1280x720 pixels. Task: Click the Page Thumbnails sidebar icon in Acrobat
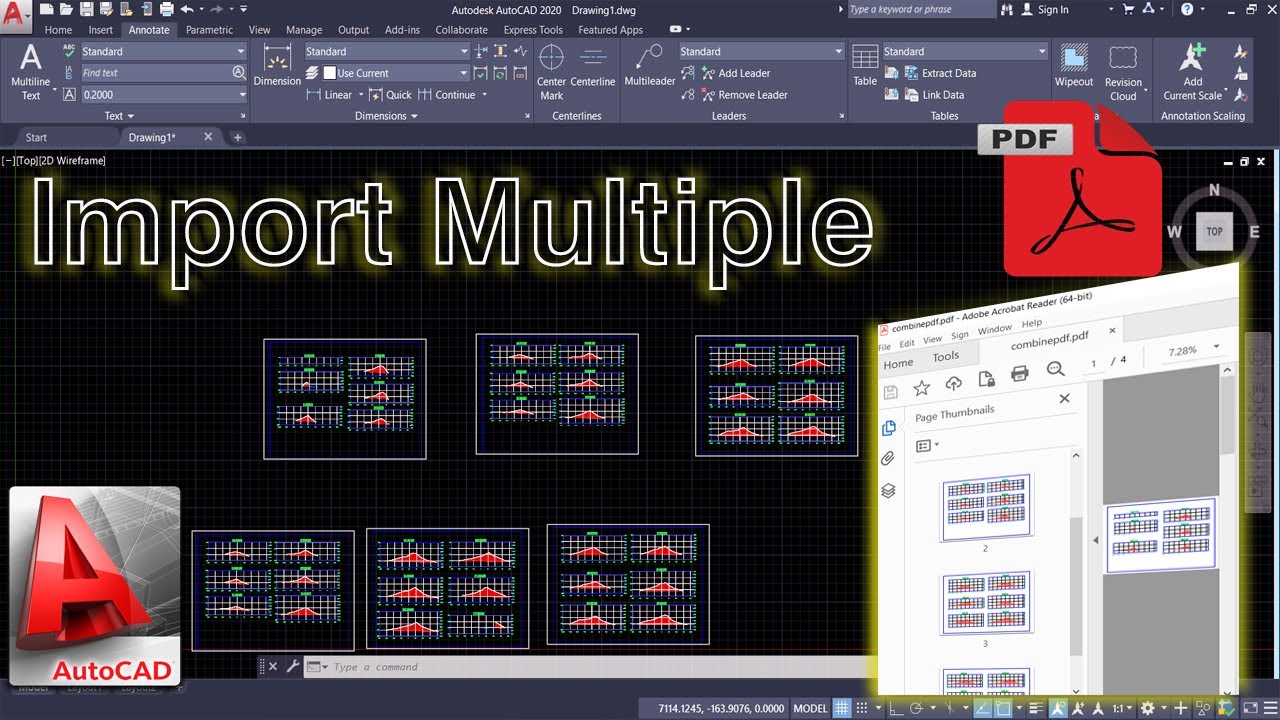click(888, 428)
